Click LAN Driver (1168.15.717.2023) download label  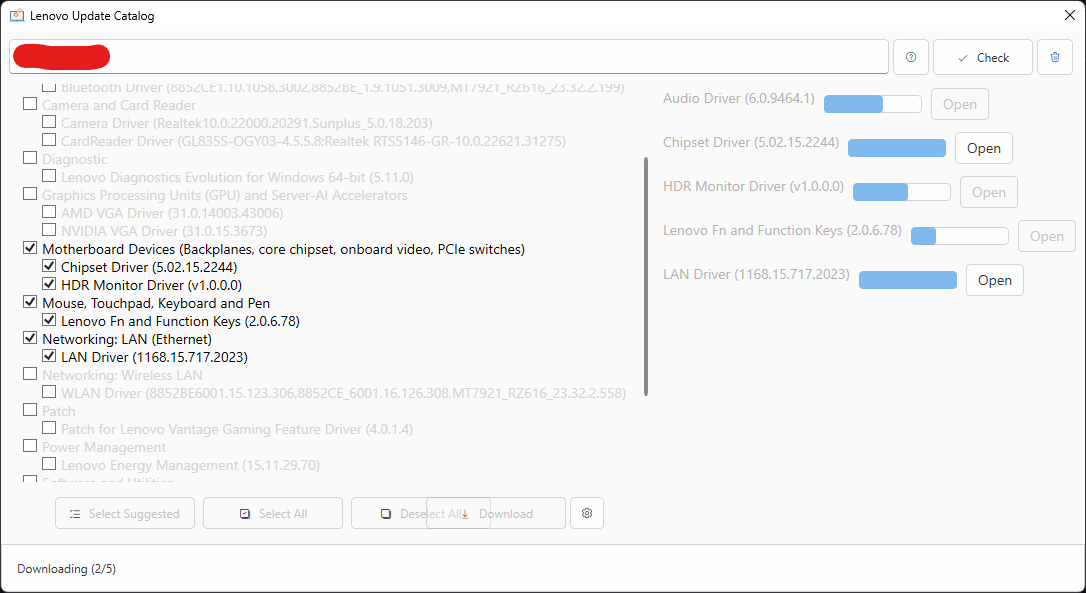click(x=756, y=274)
